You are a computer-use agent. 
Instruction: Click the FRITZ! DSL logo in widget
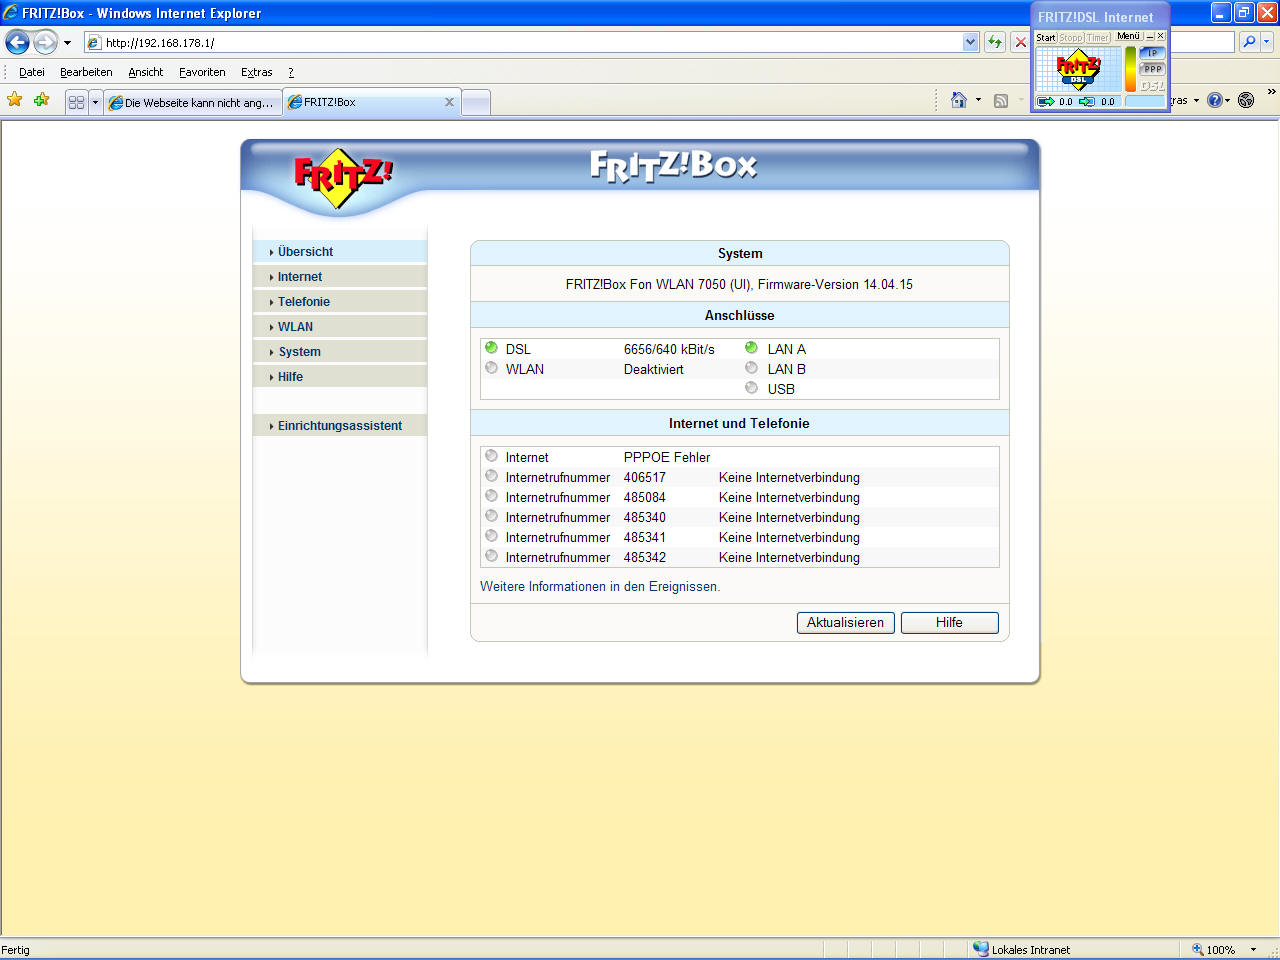1079,70
